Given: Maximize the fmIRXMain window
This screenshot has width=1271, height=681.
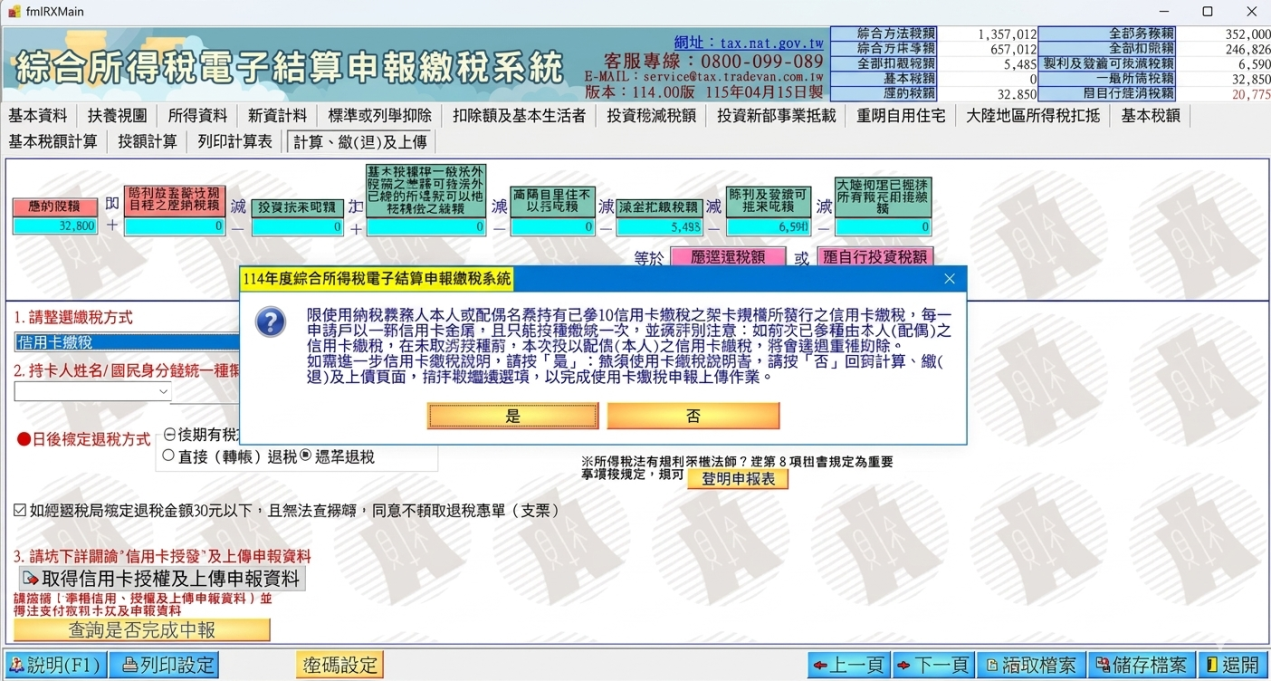Looking at the screenshot, I should tap(1207, 12).
